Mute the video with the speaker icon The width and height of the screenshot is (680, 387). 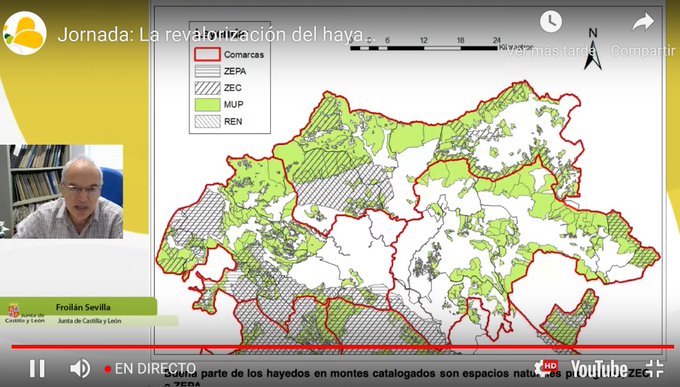tap(80, 369)
